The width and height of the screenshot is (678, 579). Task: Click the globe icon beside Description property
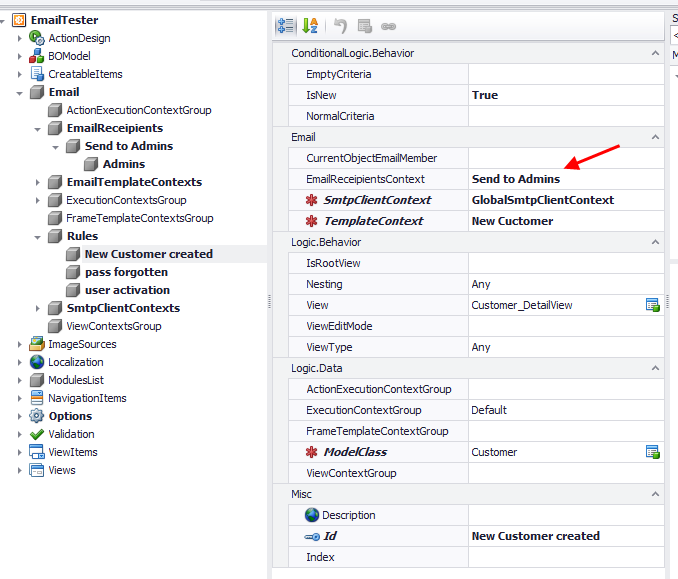(x=312, y=515)
